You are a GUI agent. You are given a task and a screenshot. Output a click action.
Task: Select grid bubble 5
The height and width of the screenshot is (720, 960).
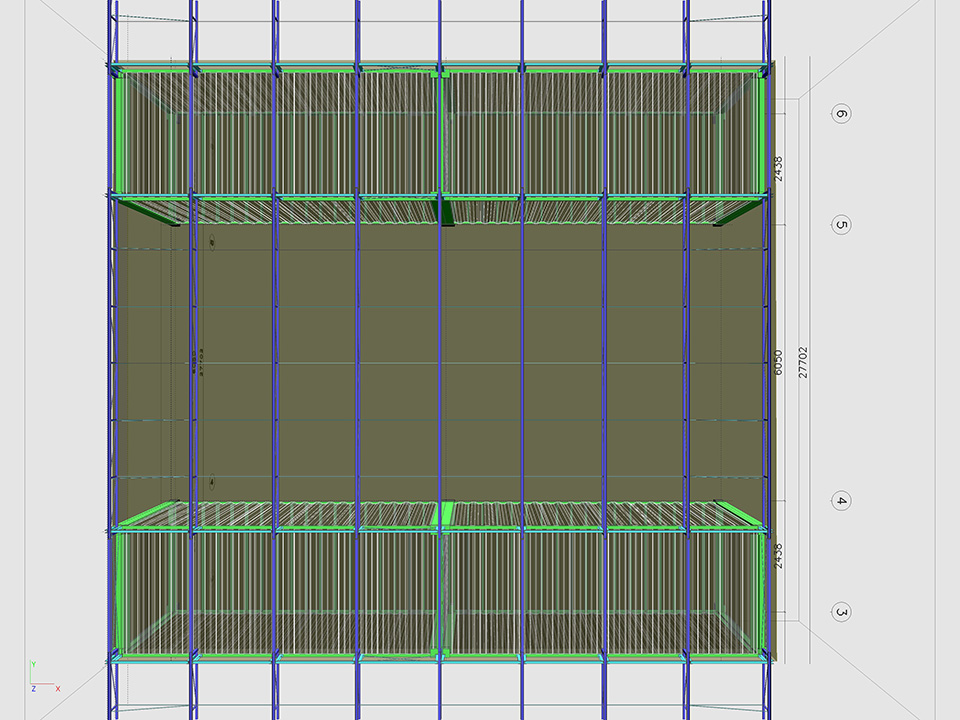841,225
